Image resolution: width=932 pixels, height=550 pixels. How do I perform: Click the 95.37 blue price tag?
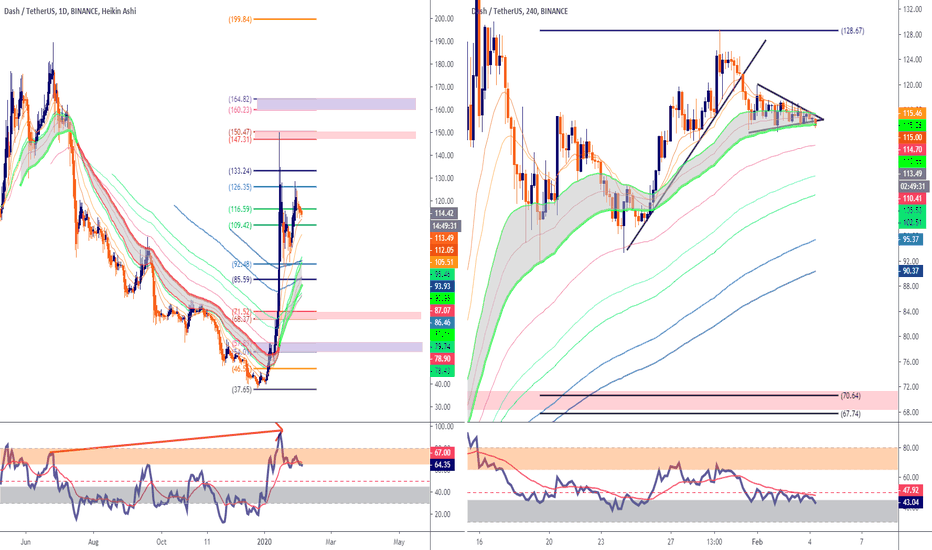tap(910, 239)
